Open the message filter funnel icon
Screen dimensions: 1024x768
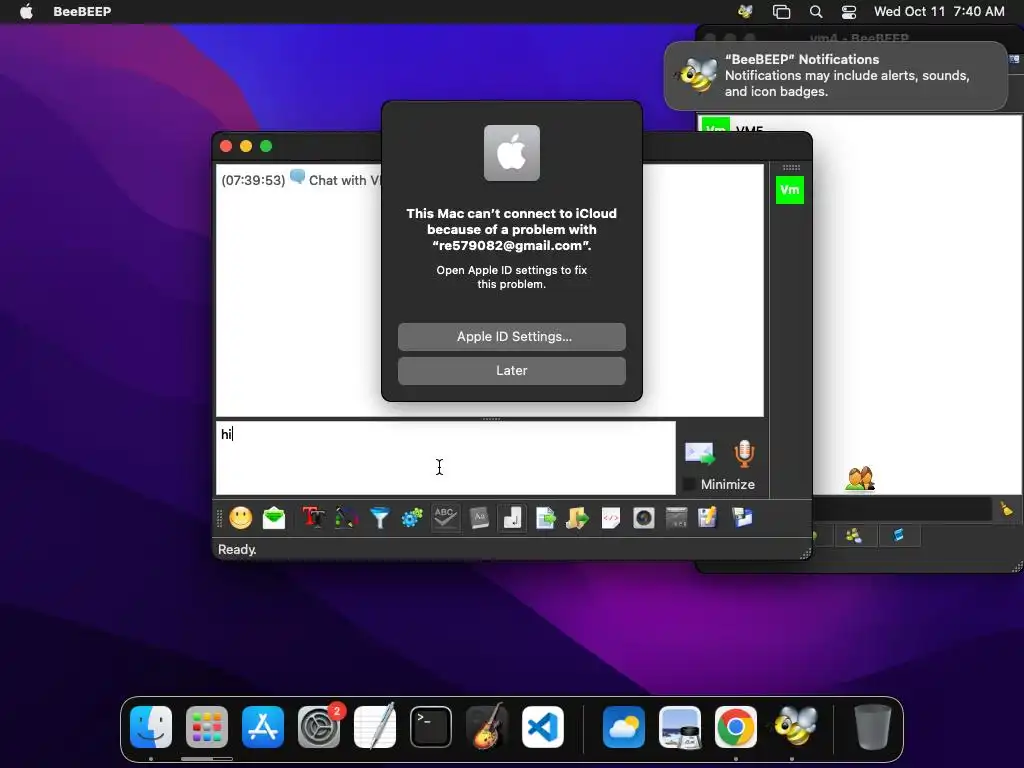point(379,518)
